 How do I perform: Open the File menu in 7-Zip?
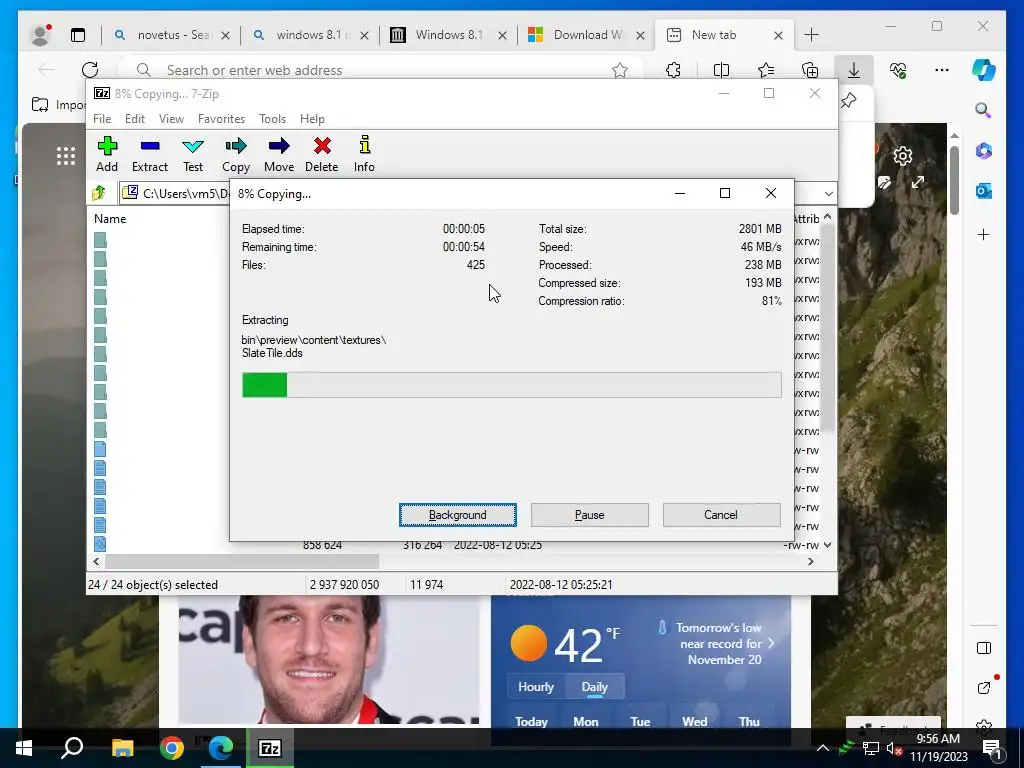coord(102,119)
